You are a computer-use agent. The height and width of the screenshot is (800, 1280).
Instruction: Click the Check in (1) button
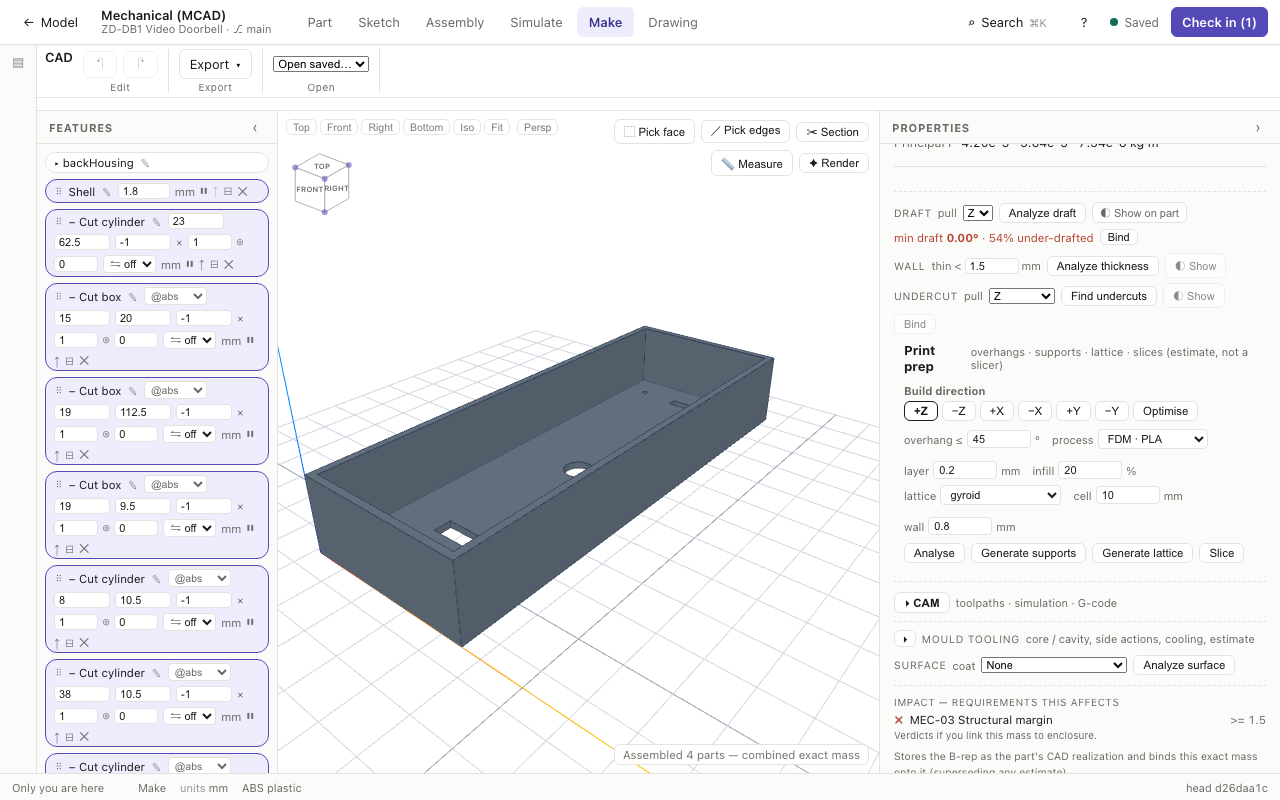(1219, 22)
